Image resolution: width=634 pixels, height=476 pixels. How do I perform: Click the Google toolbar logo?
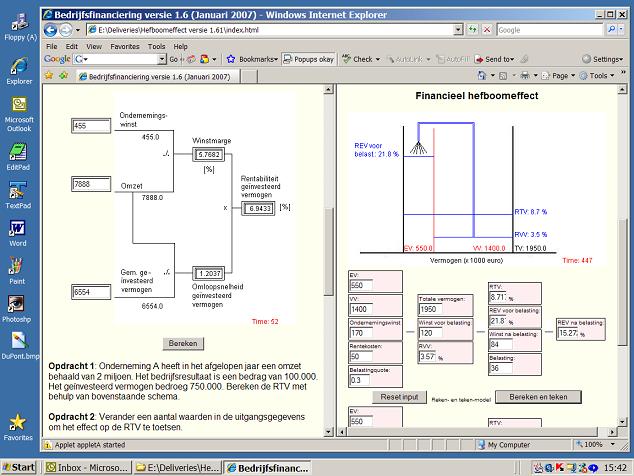(57, 59)
